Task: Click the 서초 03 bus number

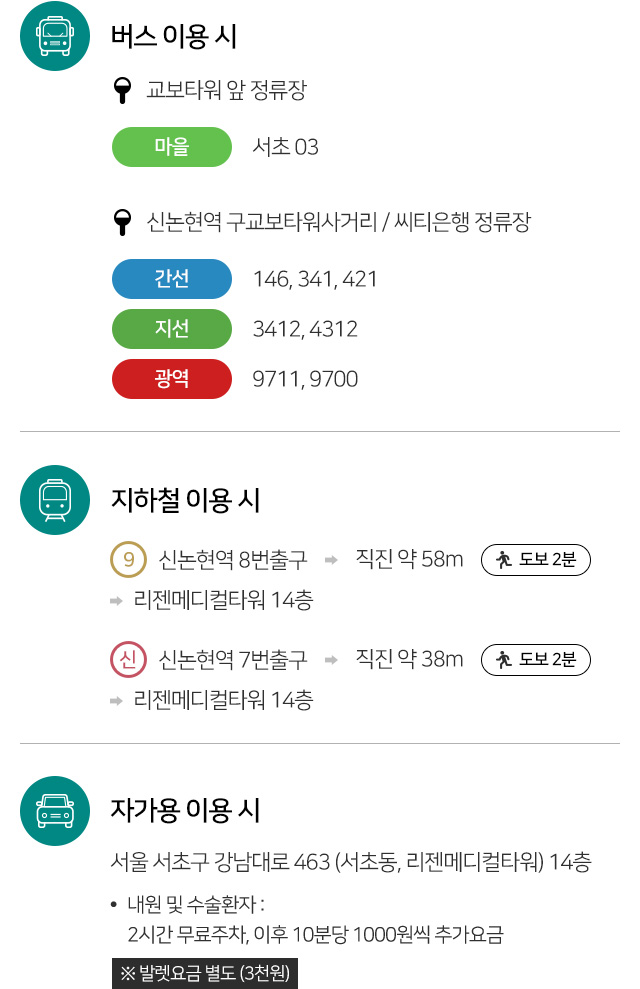Action: pyautogui.click(x=286, y=147)
